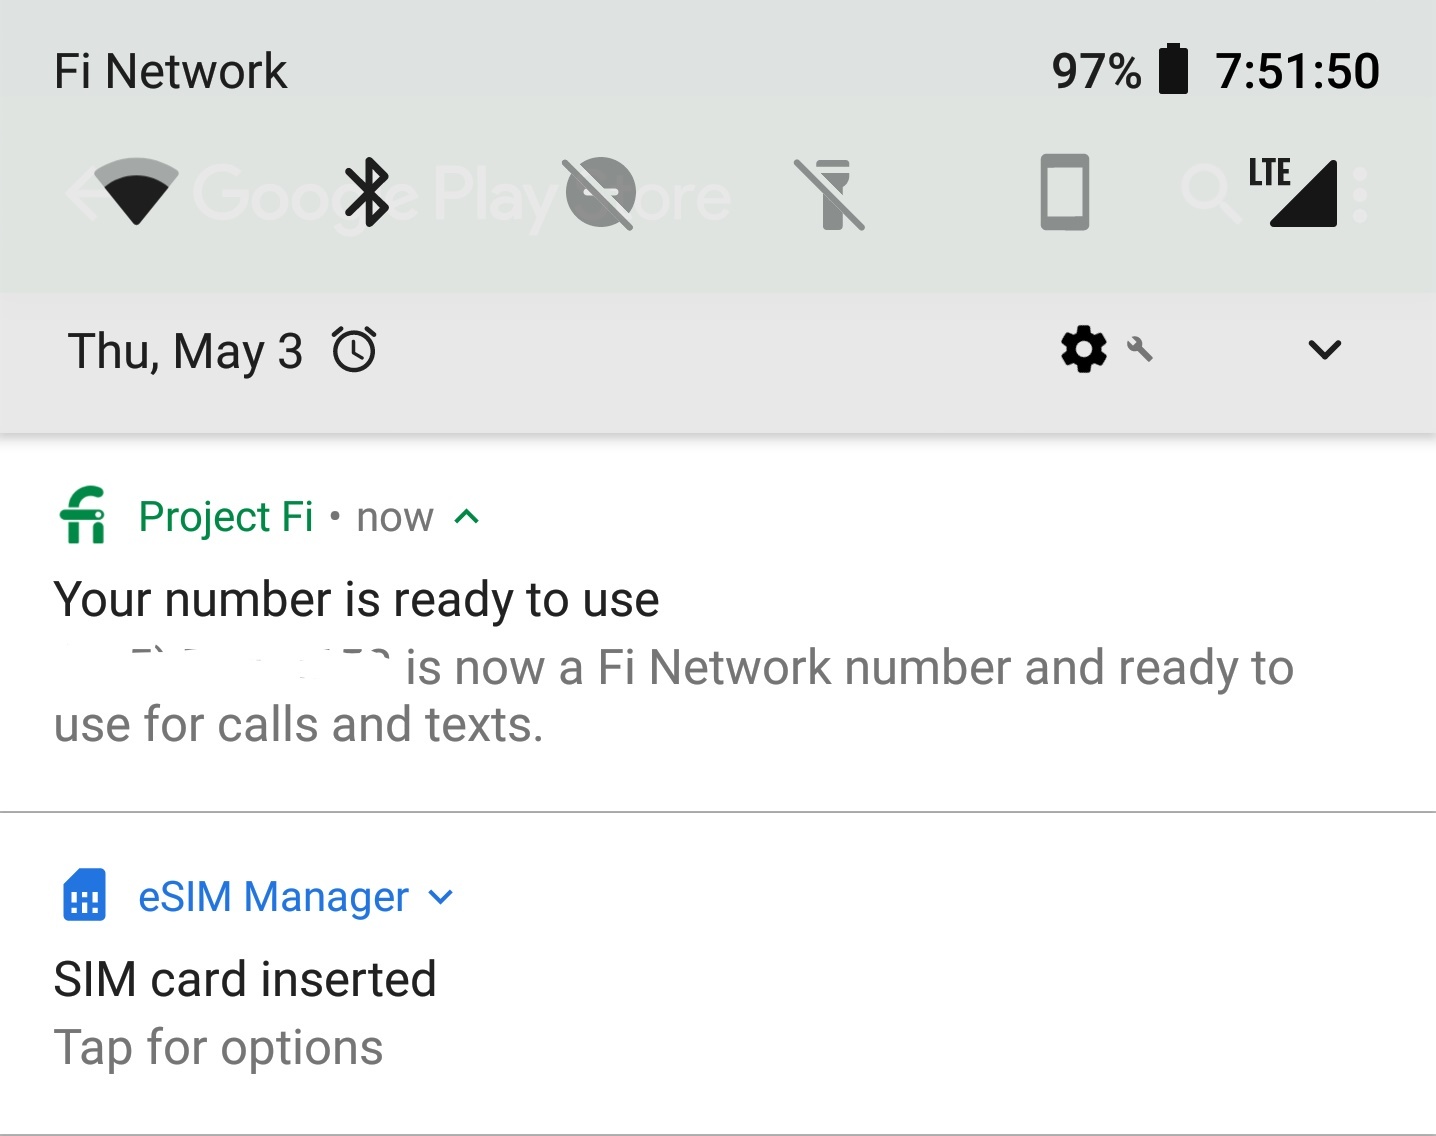Tap the "SIM card inserted" notification
This screenshot has width=1436, height=1136.
click(245, 980)
